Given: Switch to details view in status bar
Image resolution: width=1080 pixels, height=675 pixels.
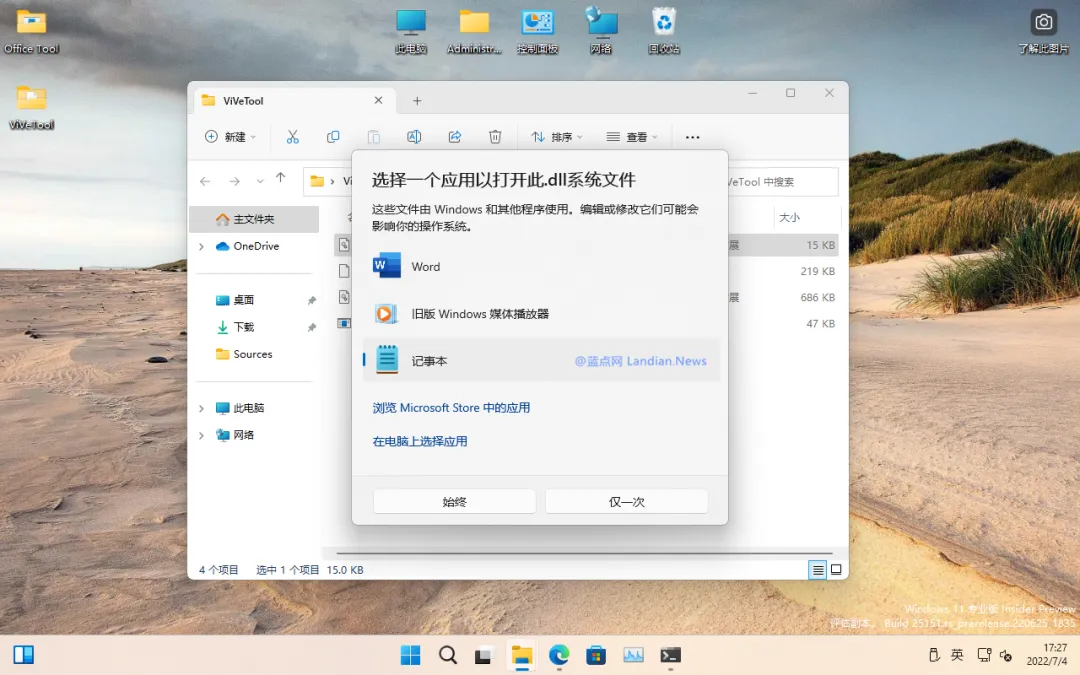Looking at the screenshot, I should (x=817, y=569).
